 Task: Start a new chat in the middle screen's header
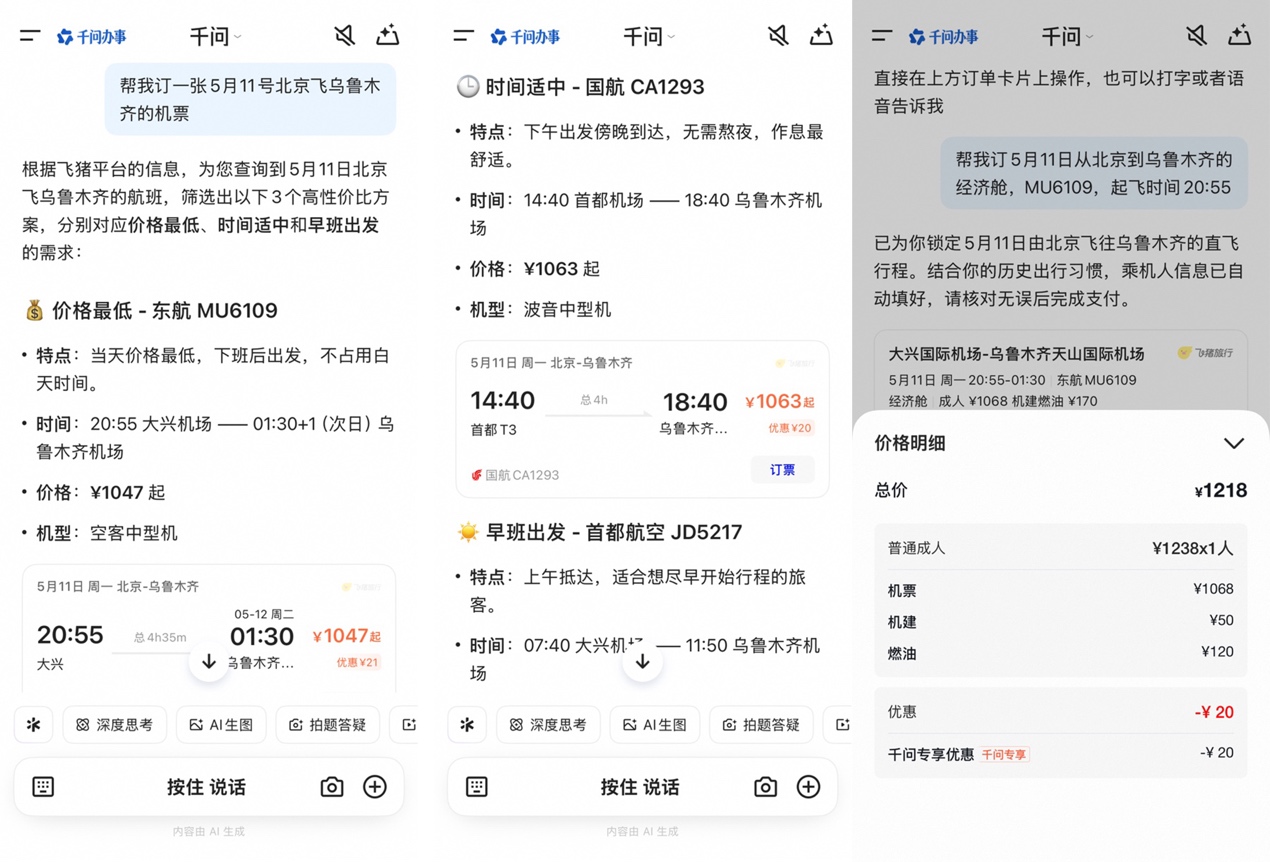pyautogui.click(x=821, y=36)
